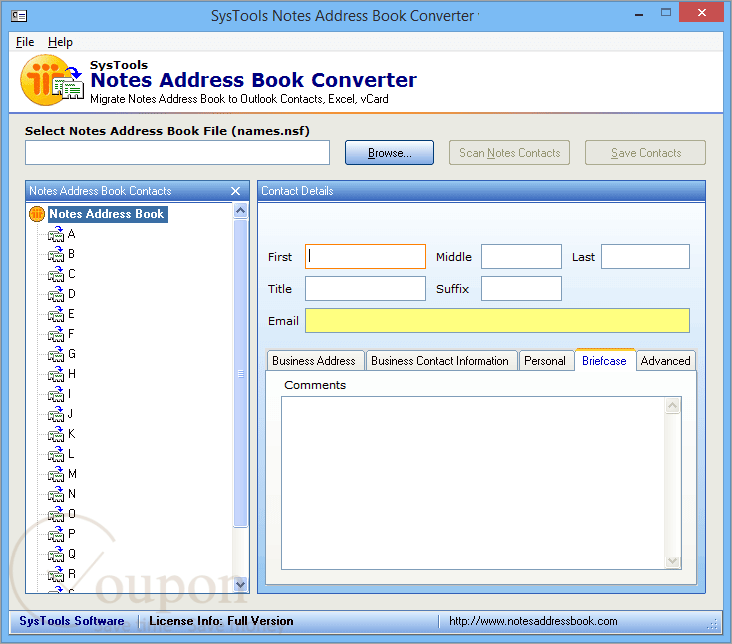Click the contact icon beside letter N

[x=56, y=494]
